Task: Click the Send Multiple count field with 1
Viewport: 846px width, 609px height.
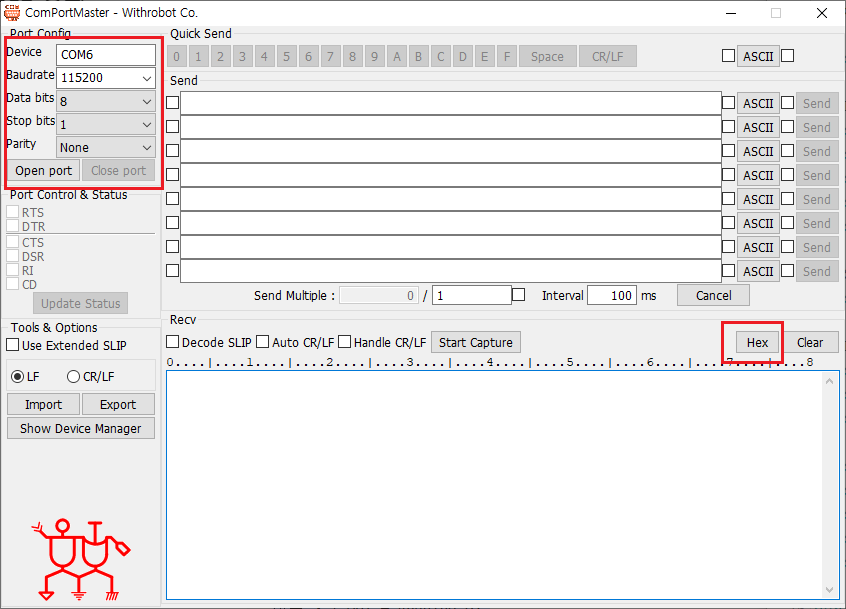Action: 472,296
